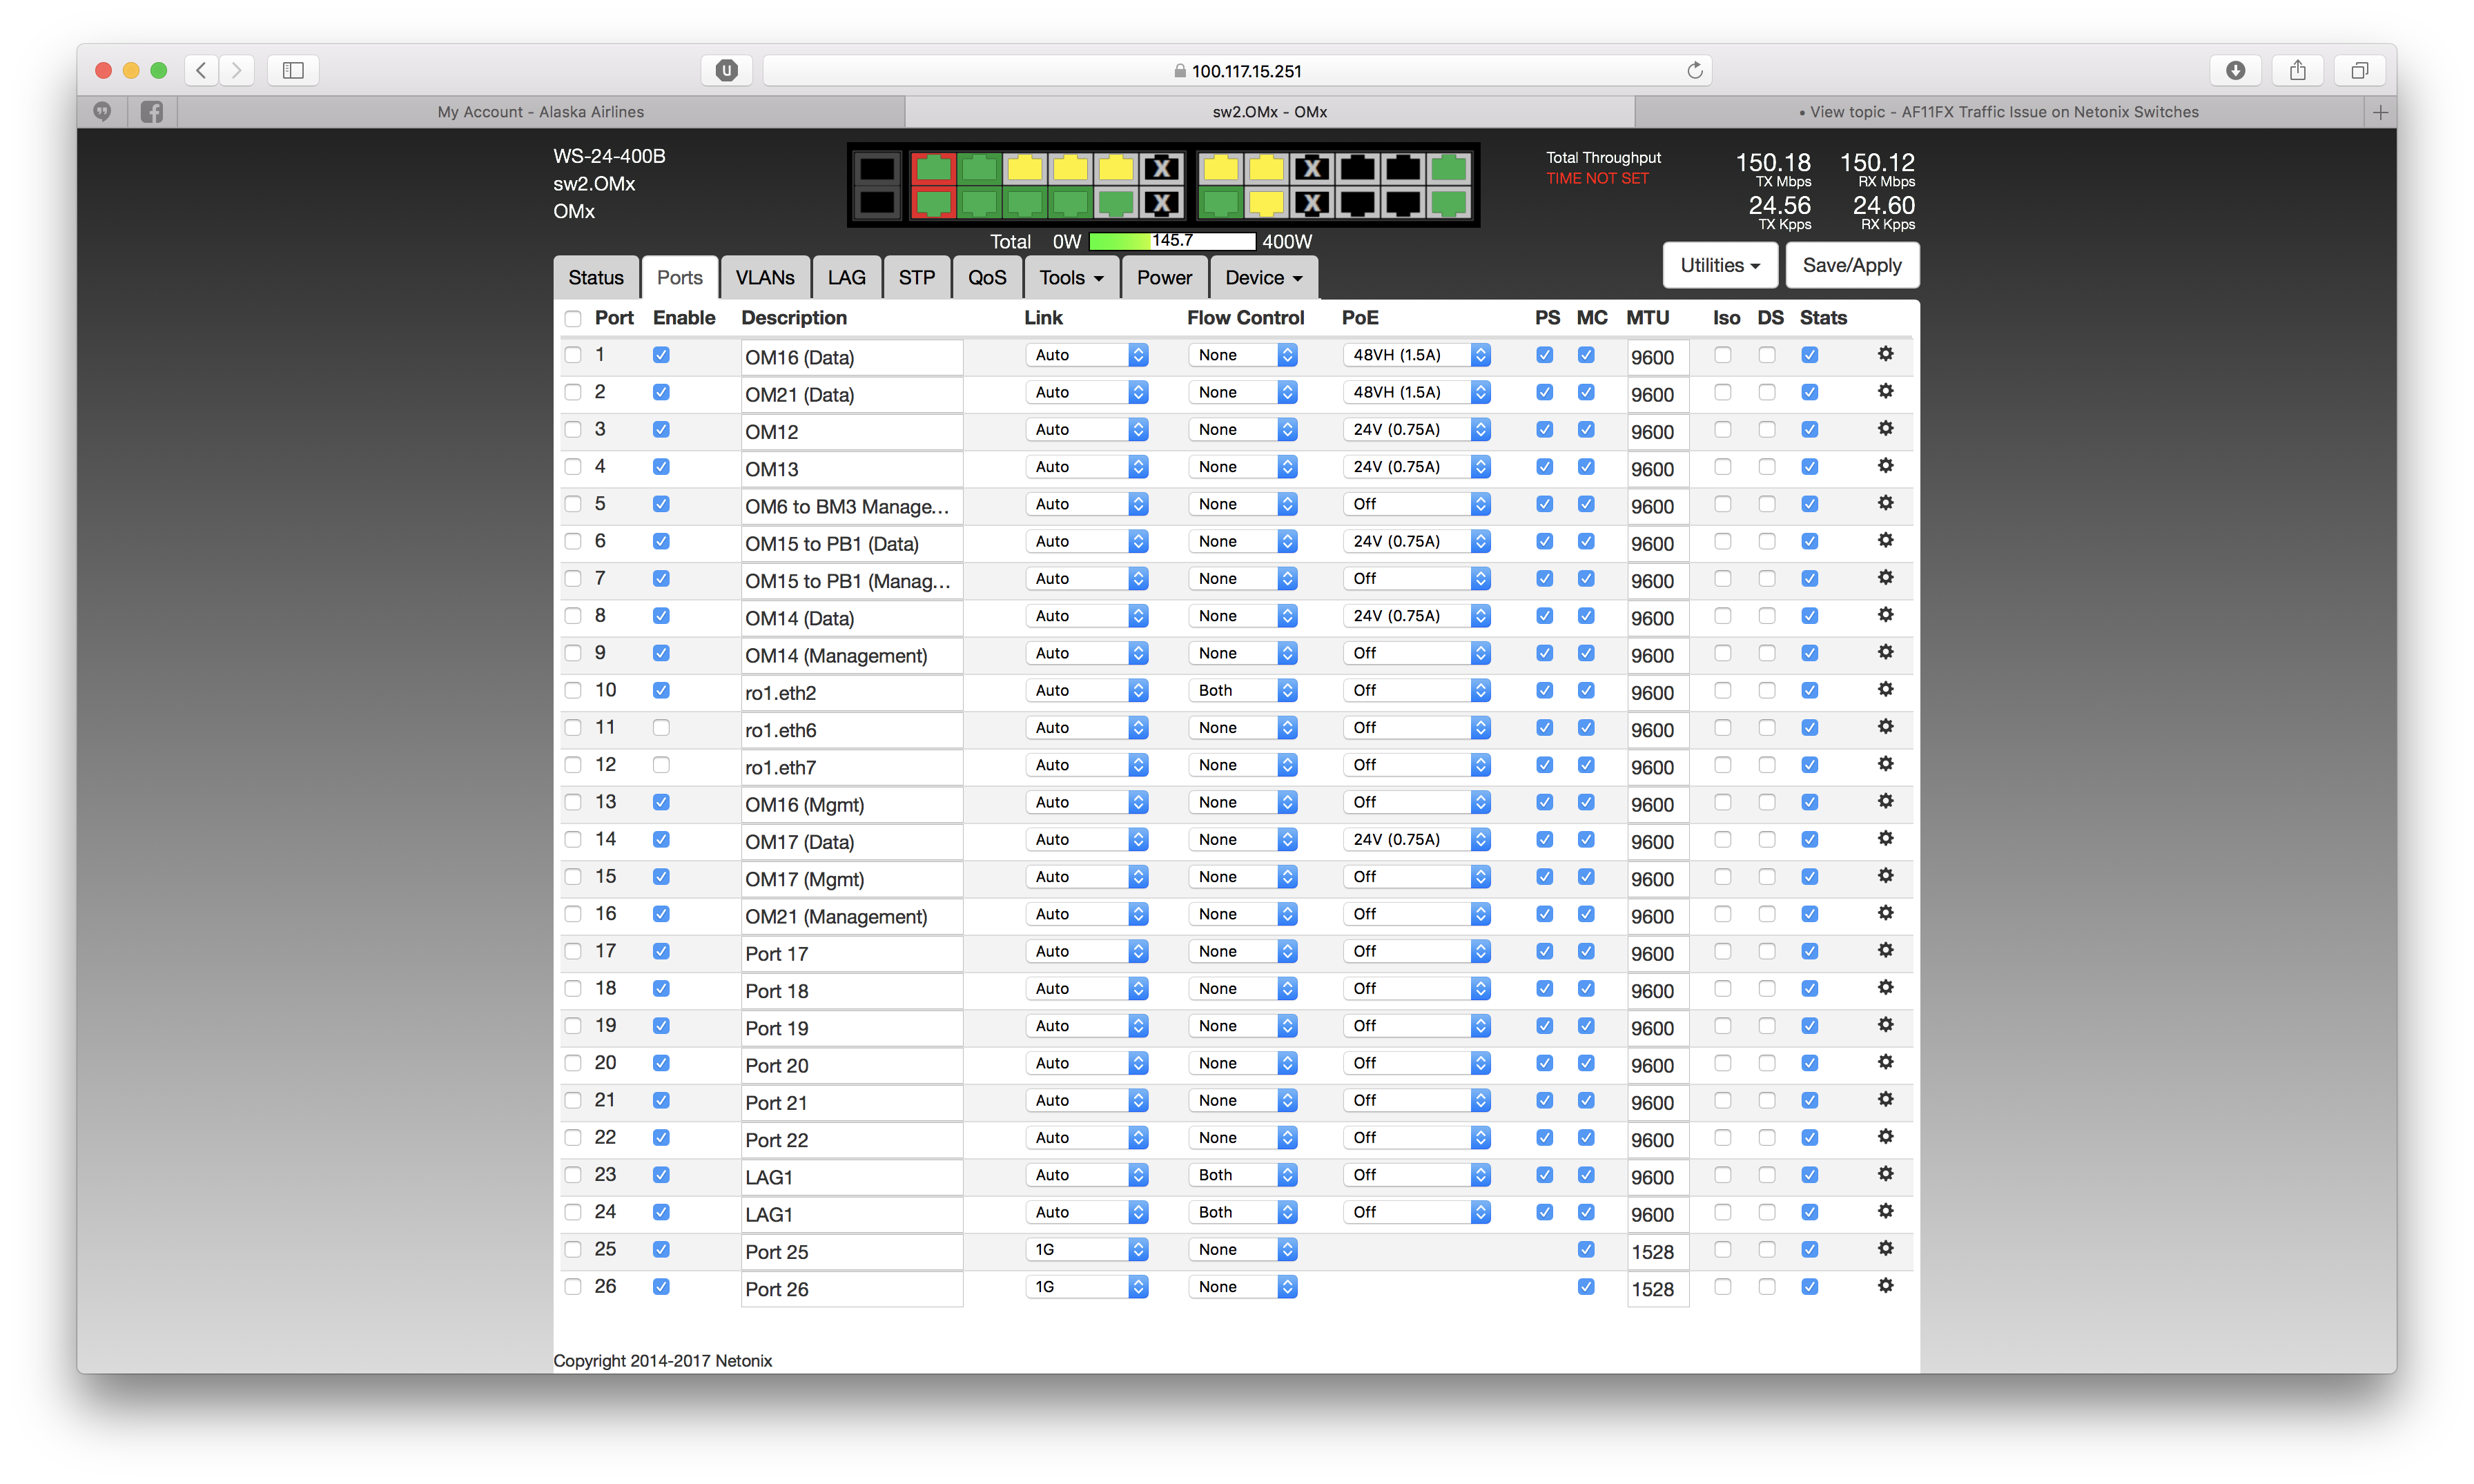Open settings gear for port 1
Screen dimensions: 2474x1484
[1885, 354]
